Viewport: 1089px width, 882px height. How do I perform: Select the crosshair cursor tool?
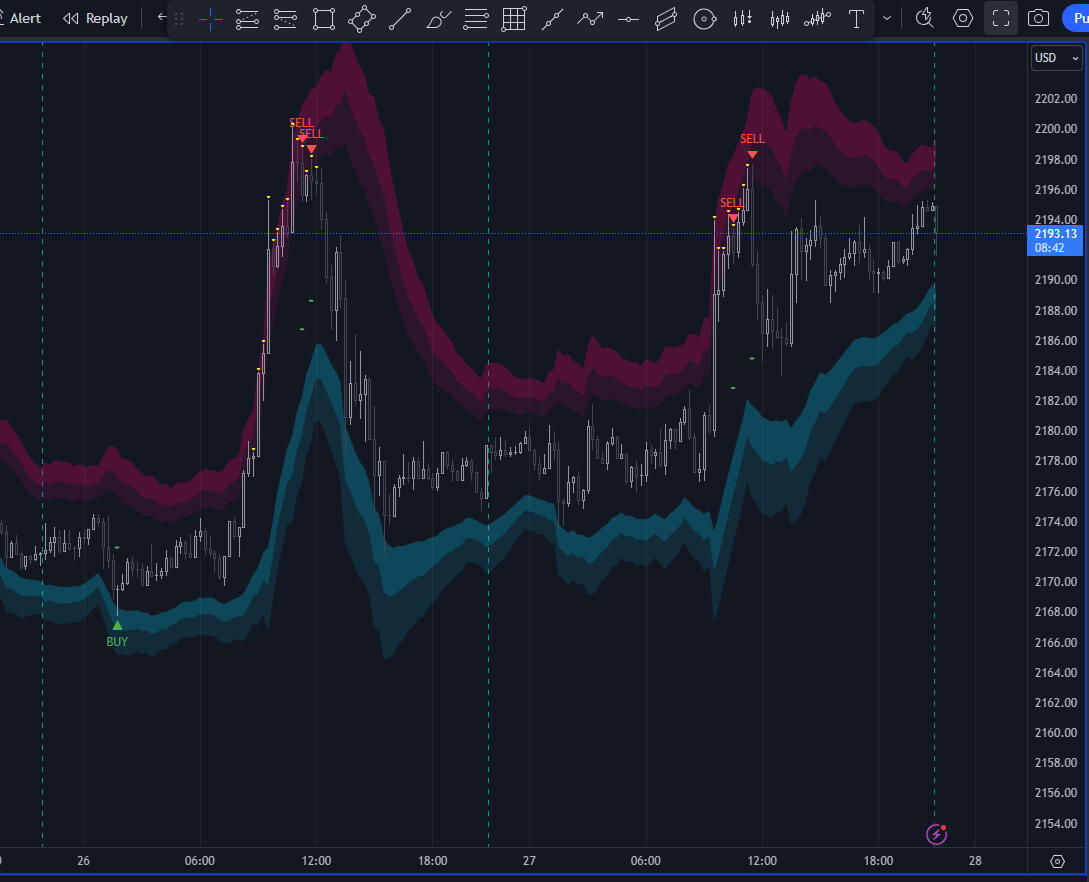(x=210, y=19)
